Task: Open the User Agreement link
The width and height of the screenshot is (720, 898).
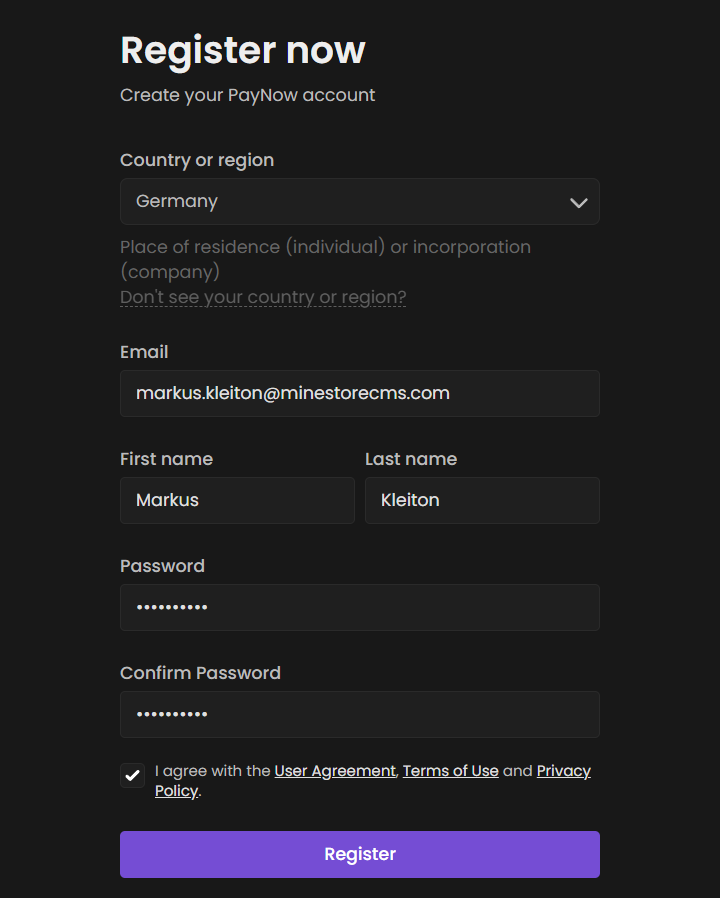Action: click(x=335, y=771)
